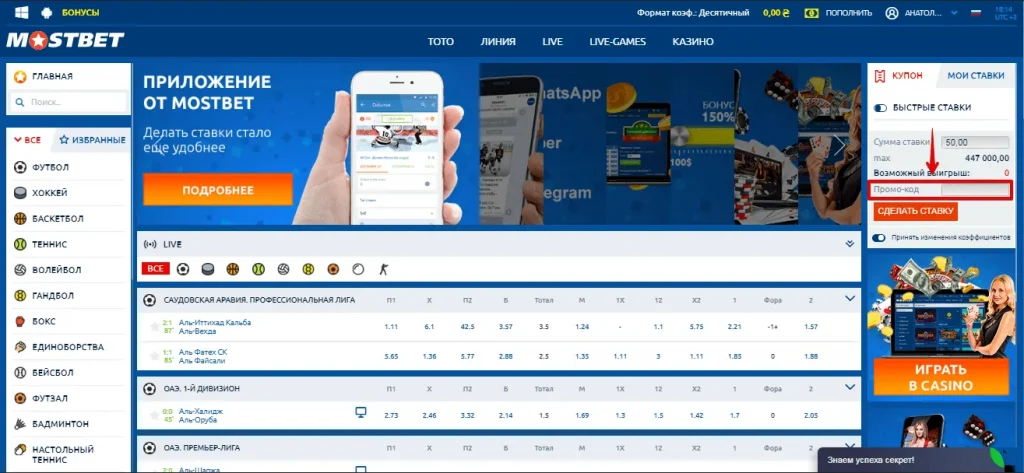Toggle Принять изменения коэффициентов switch
The image size is (1024, 473).
click(879, 238)
